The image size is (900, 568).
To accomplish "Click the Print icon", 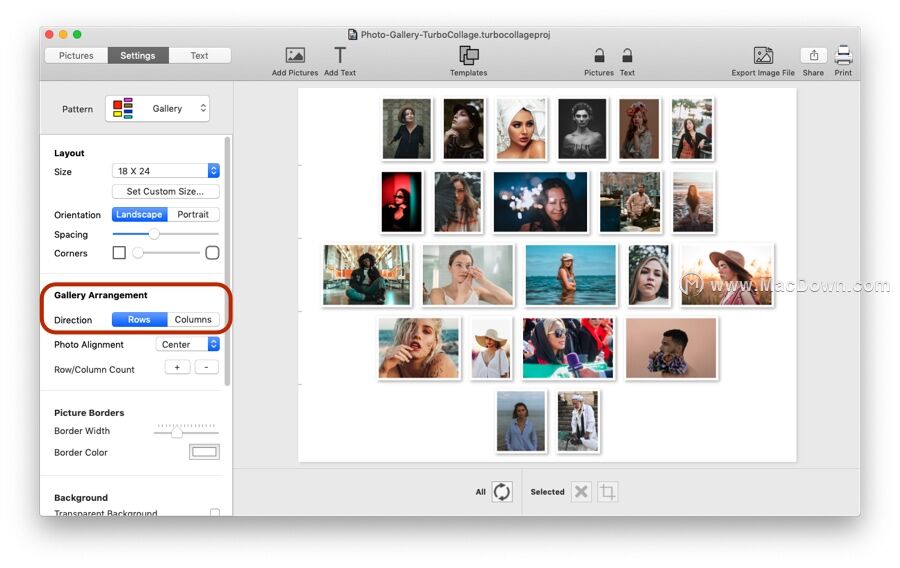I will [843, 56].
